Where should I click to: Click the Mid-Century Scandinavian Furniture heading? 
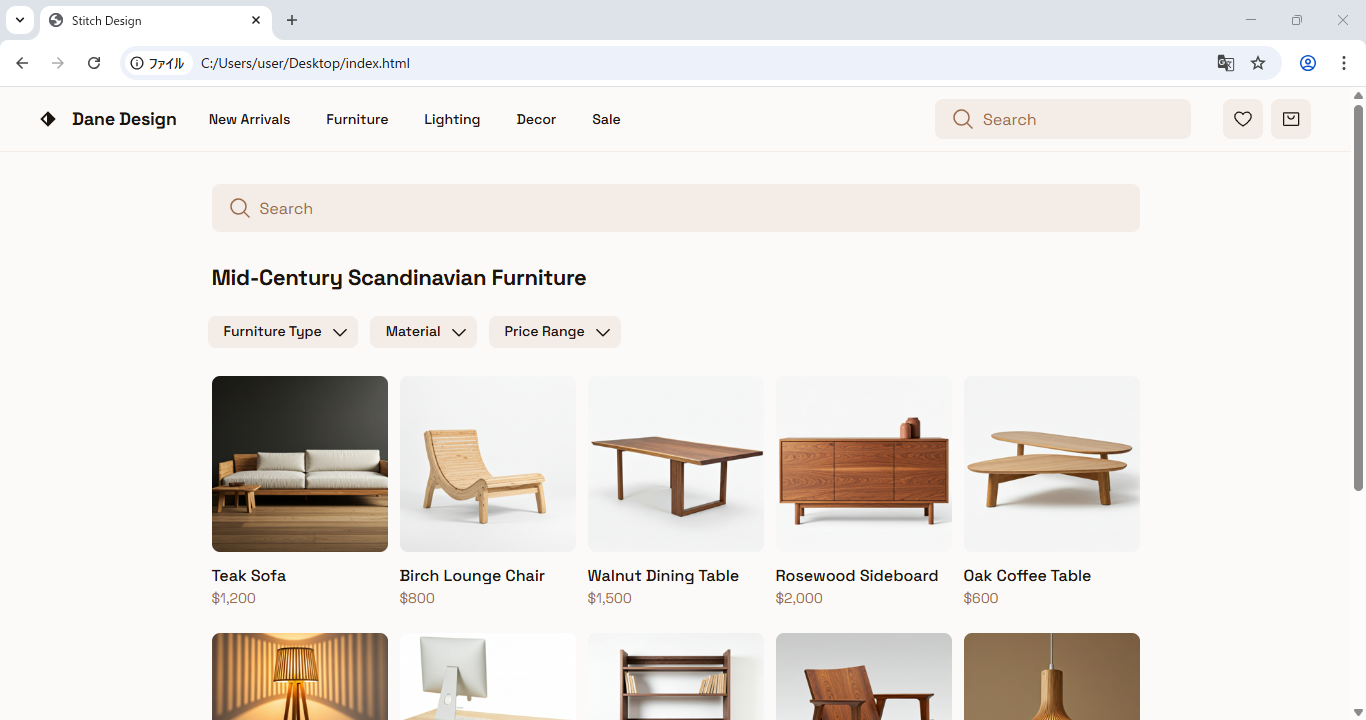(x=399, y=278)
